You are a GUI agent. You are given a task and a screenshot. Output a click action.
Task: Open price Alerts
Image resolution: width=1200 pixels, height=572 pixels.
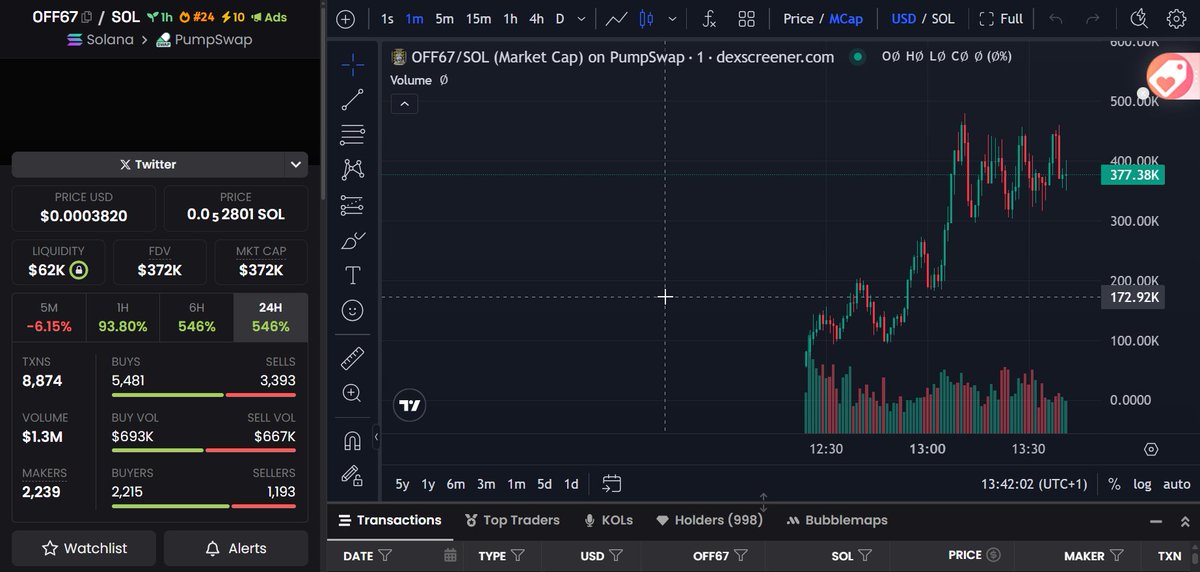236,548
